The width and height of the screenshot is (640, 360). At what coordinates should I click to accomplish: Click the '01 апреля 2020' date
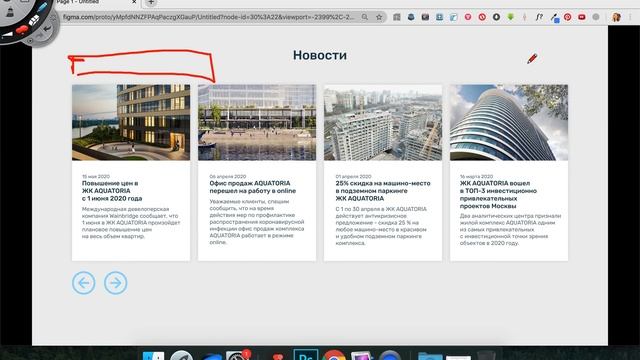click(x=353, y=176)
